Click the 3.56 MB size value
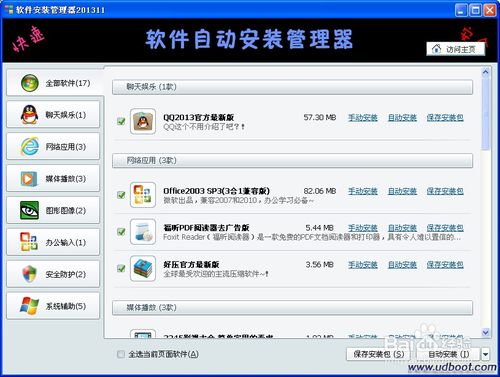Screen dimensions: 500x377 click(x=319, y=265)
